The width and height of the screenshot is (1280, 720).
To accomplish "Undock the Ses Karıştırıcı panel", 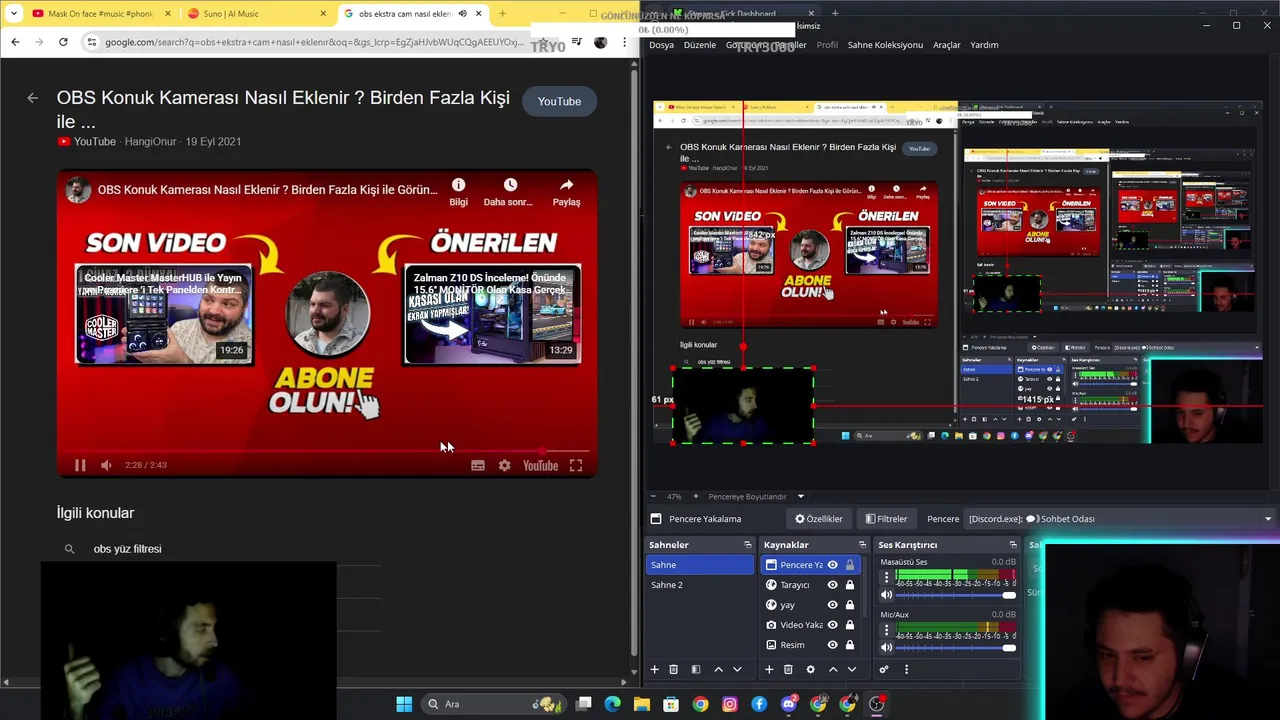I will click(x=1012, y=545).
